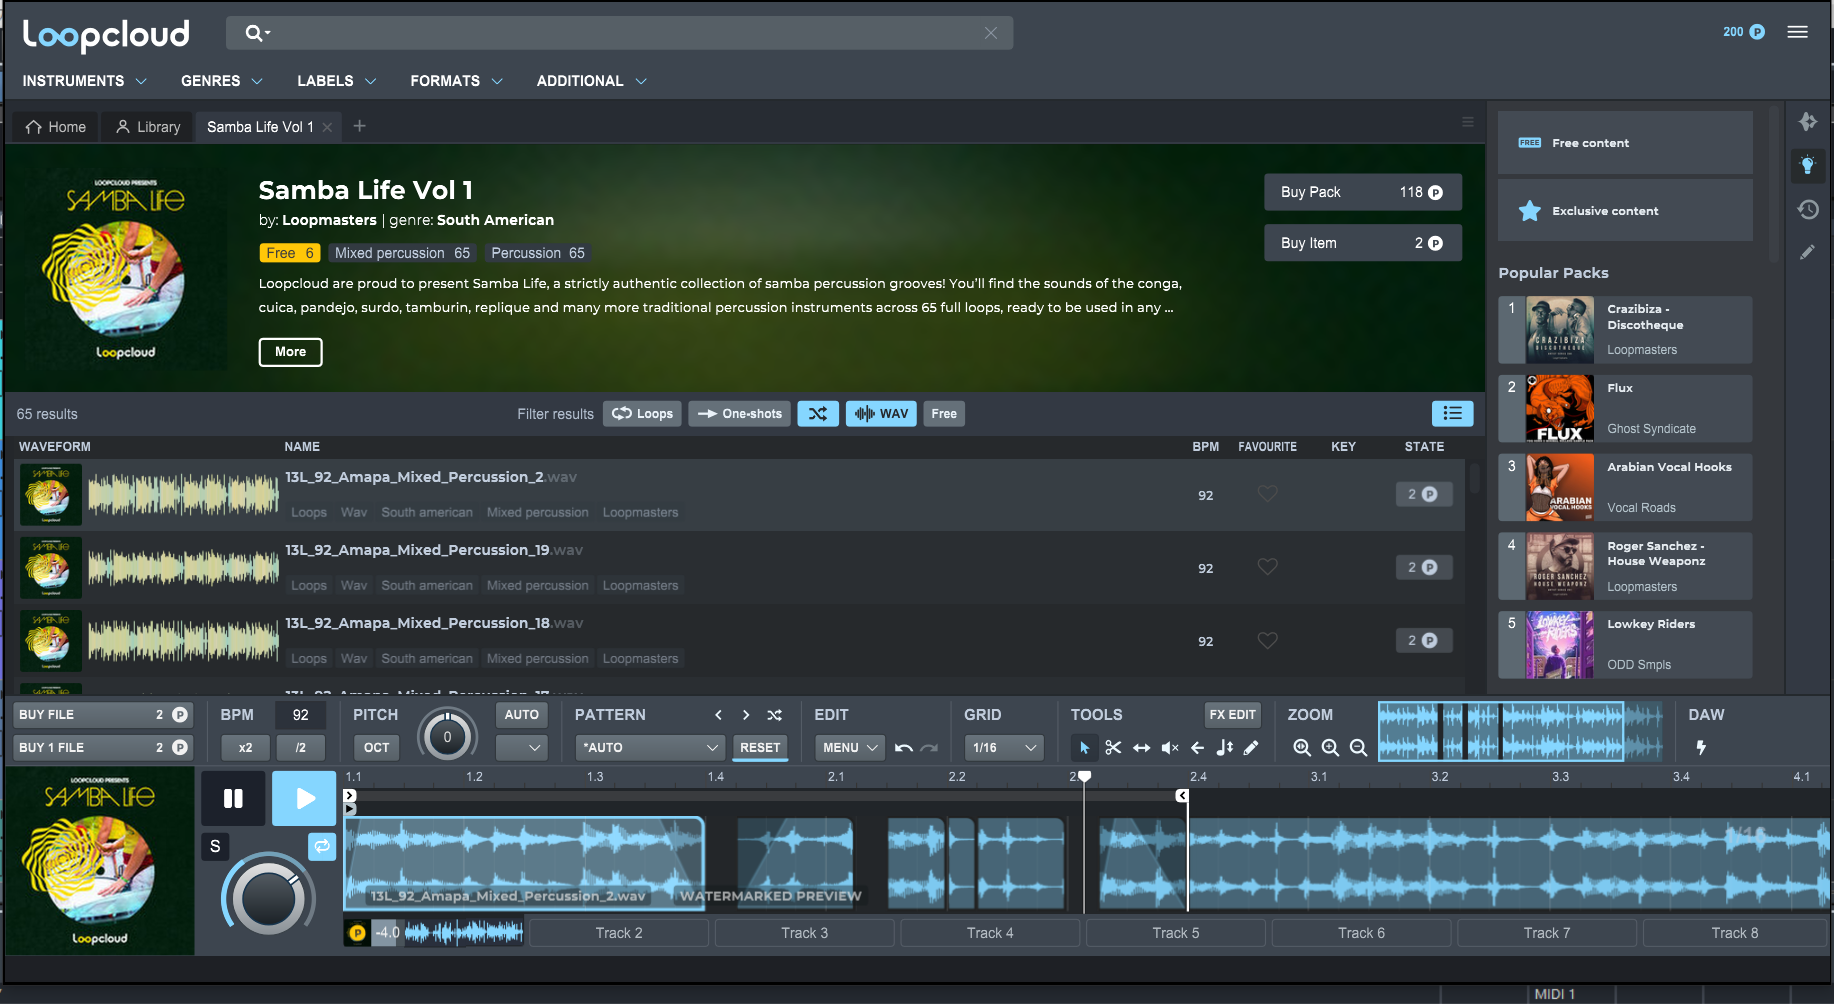Open the *AUTO pattern dropdown
1834x1004 pixels.
(x=649, y=747)
